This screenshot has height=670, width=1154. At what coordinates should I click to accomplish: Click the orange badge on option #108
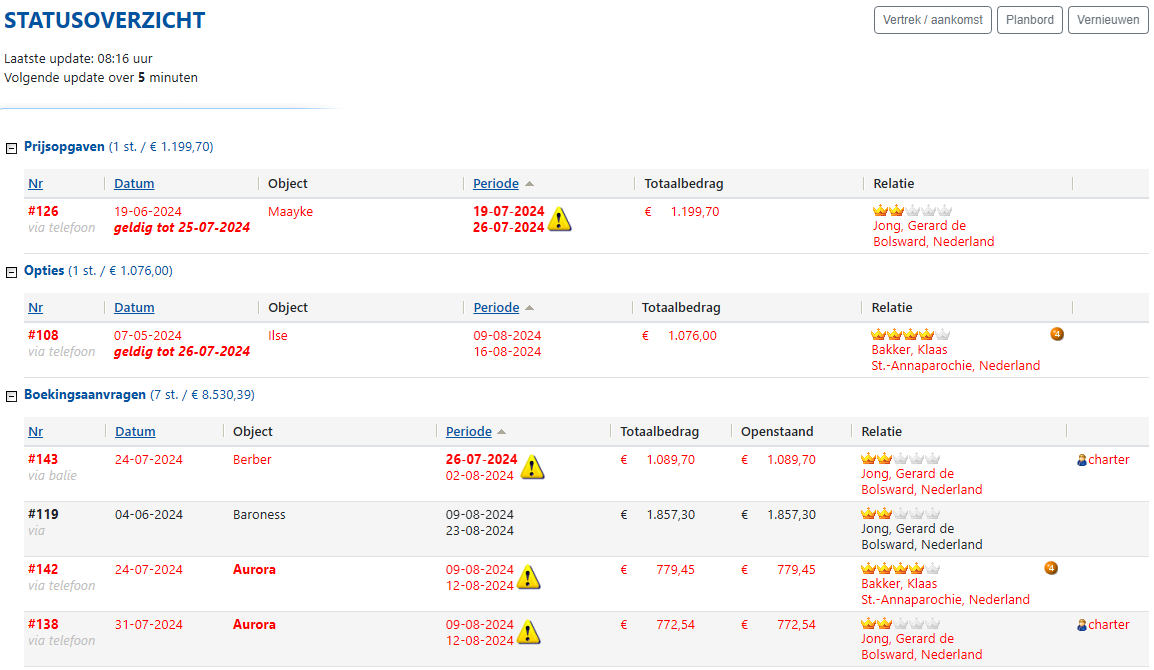tap(1057, 334)
